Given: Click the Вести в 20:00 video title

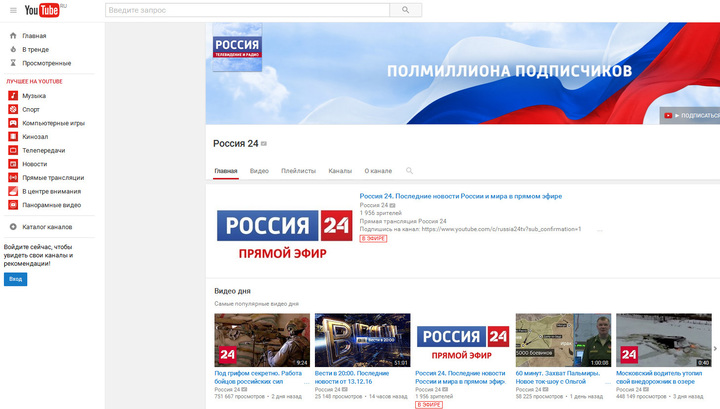Looking at the screenshot, I should [x=352, y=377].
